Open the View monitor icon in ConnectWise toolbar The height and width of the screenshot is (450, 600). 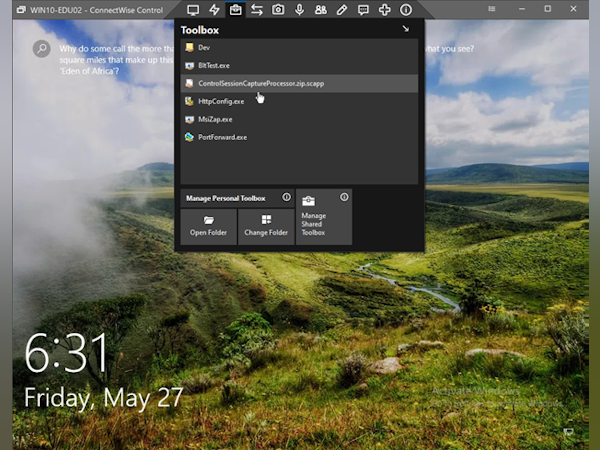coord(193,10)
